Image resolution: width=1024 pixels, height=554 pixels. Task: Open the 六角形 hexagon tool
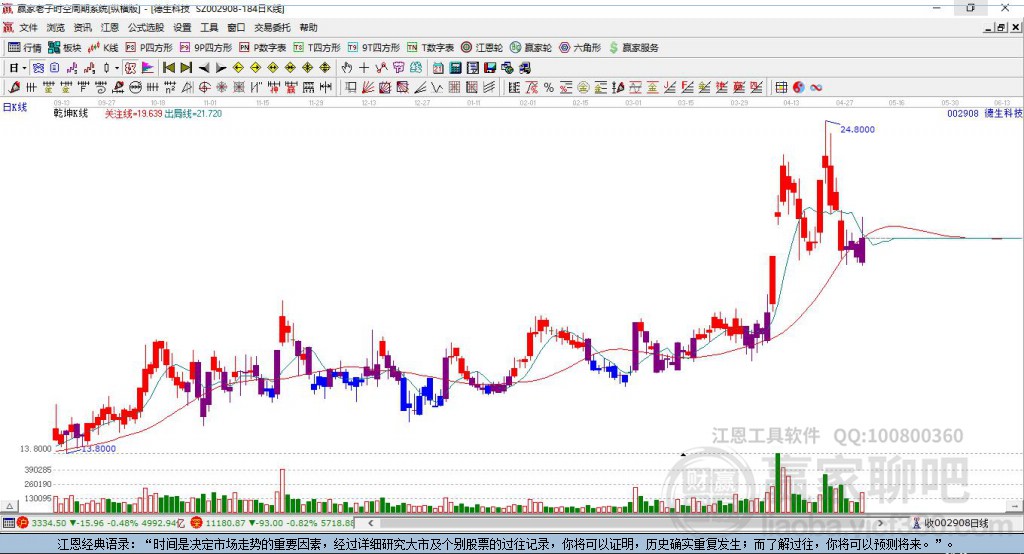pyautogui.click(x=577, y=47)
